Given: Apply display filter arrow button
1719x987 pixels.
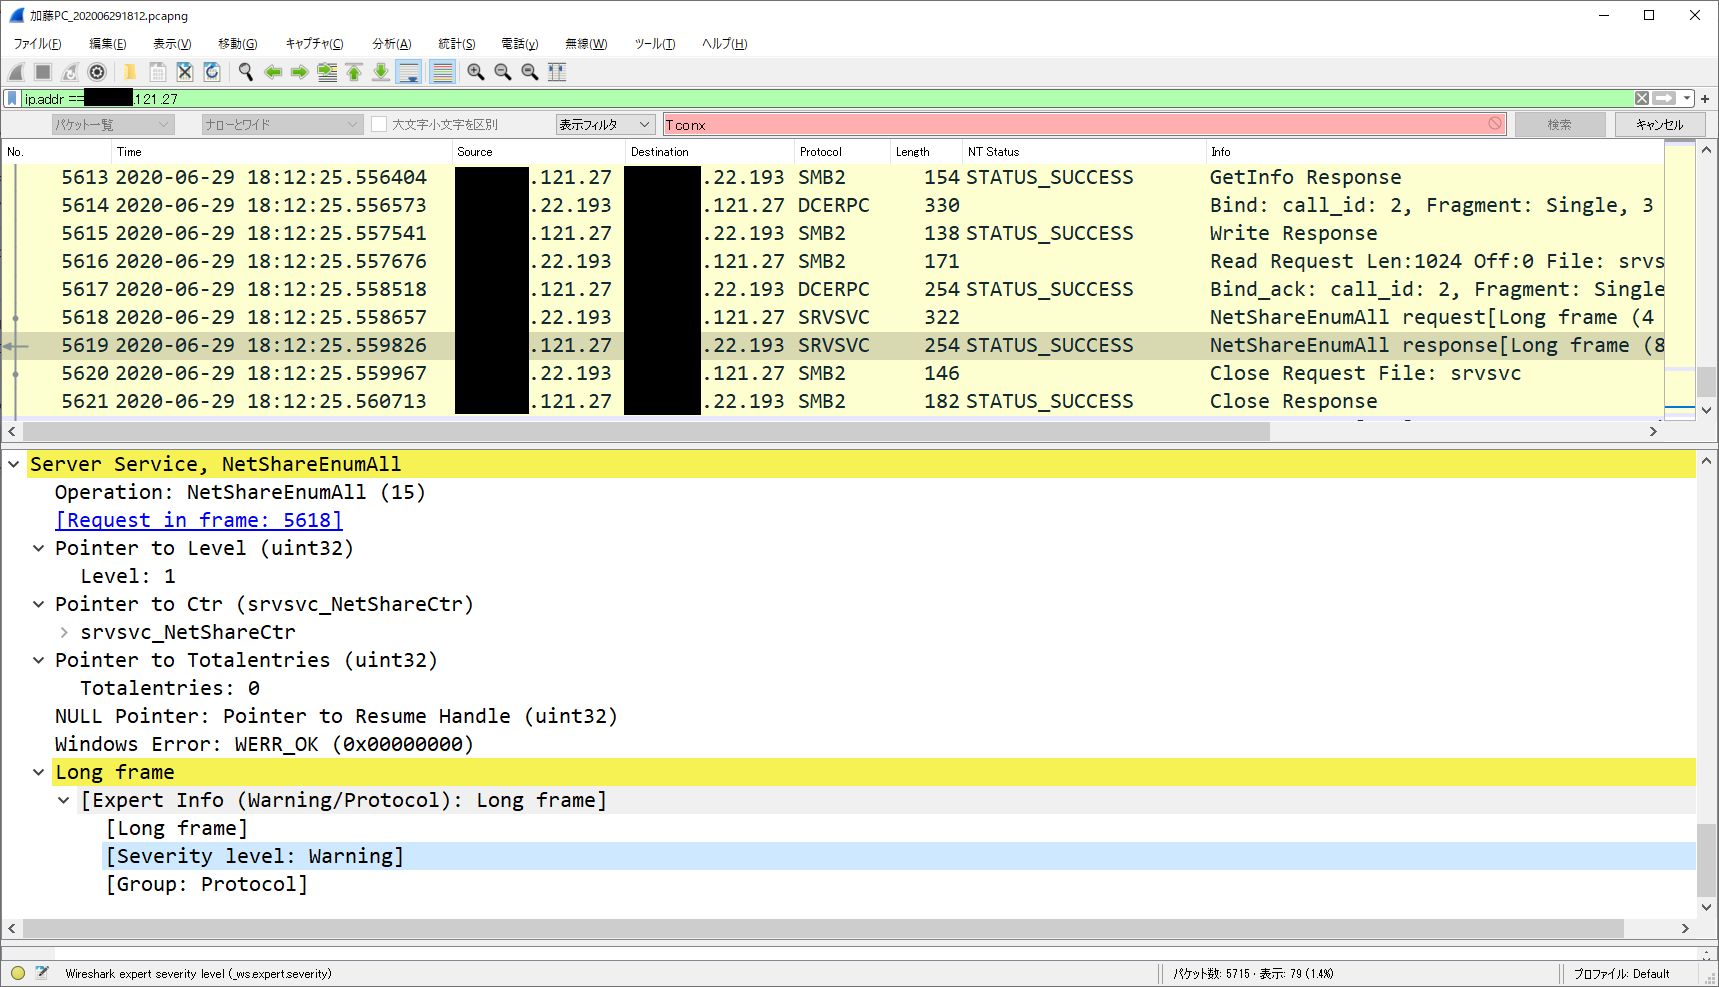Looking at the screenshot, I should [x=1664, y=98].
